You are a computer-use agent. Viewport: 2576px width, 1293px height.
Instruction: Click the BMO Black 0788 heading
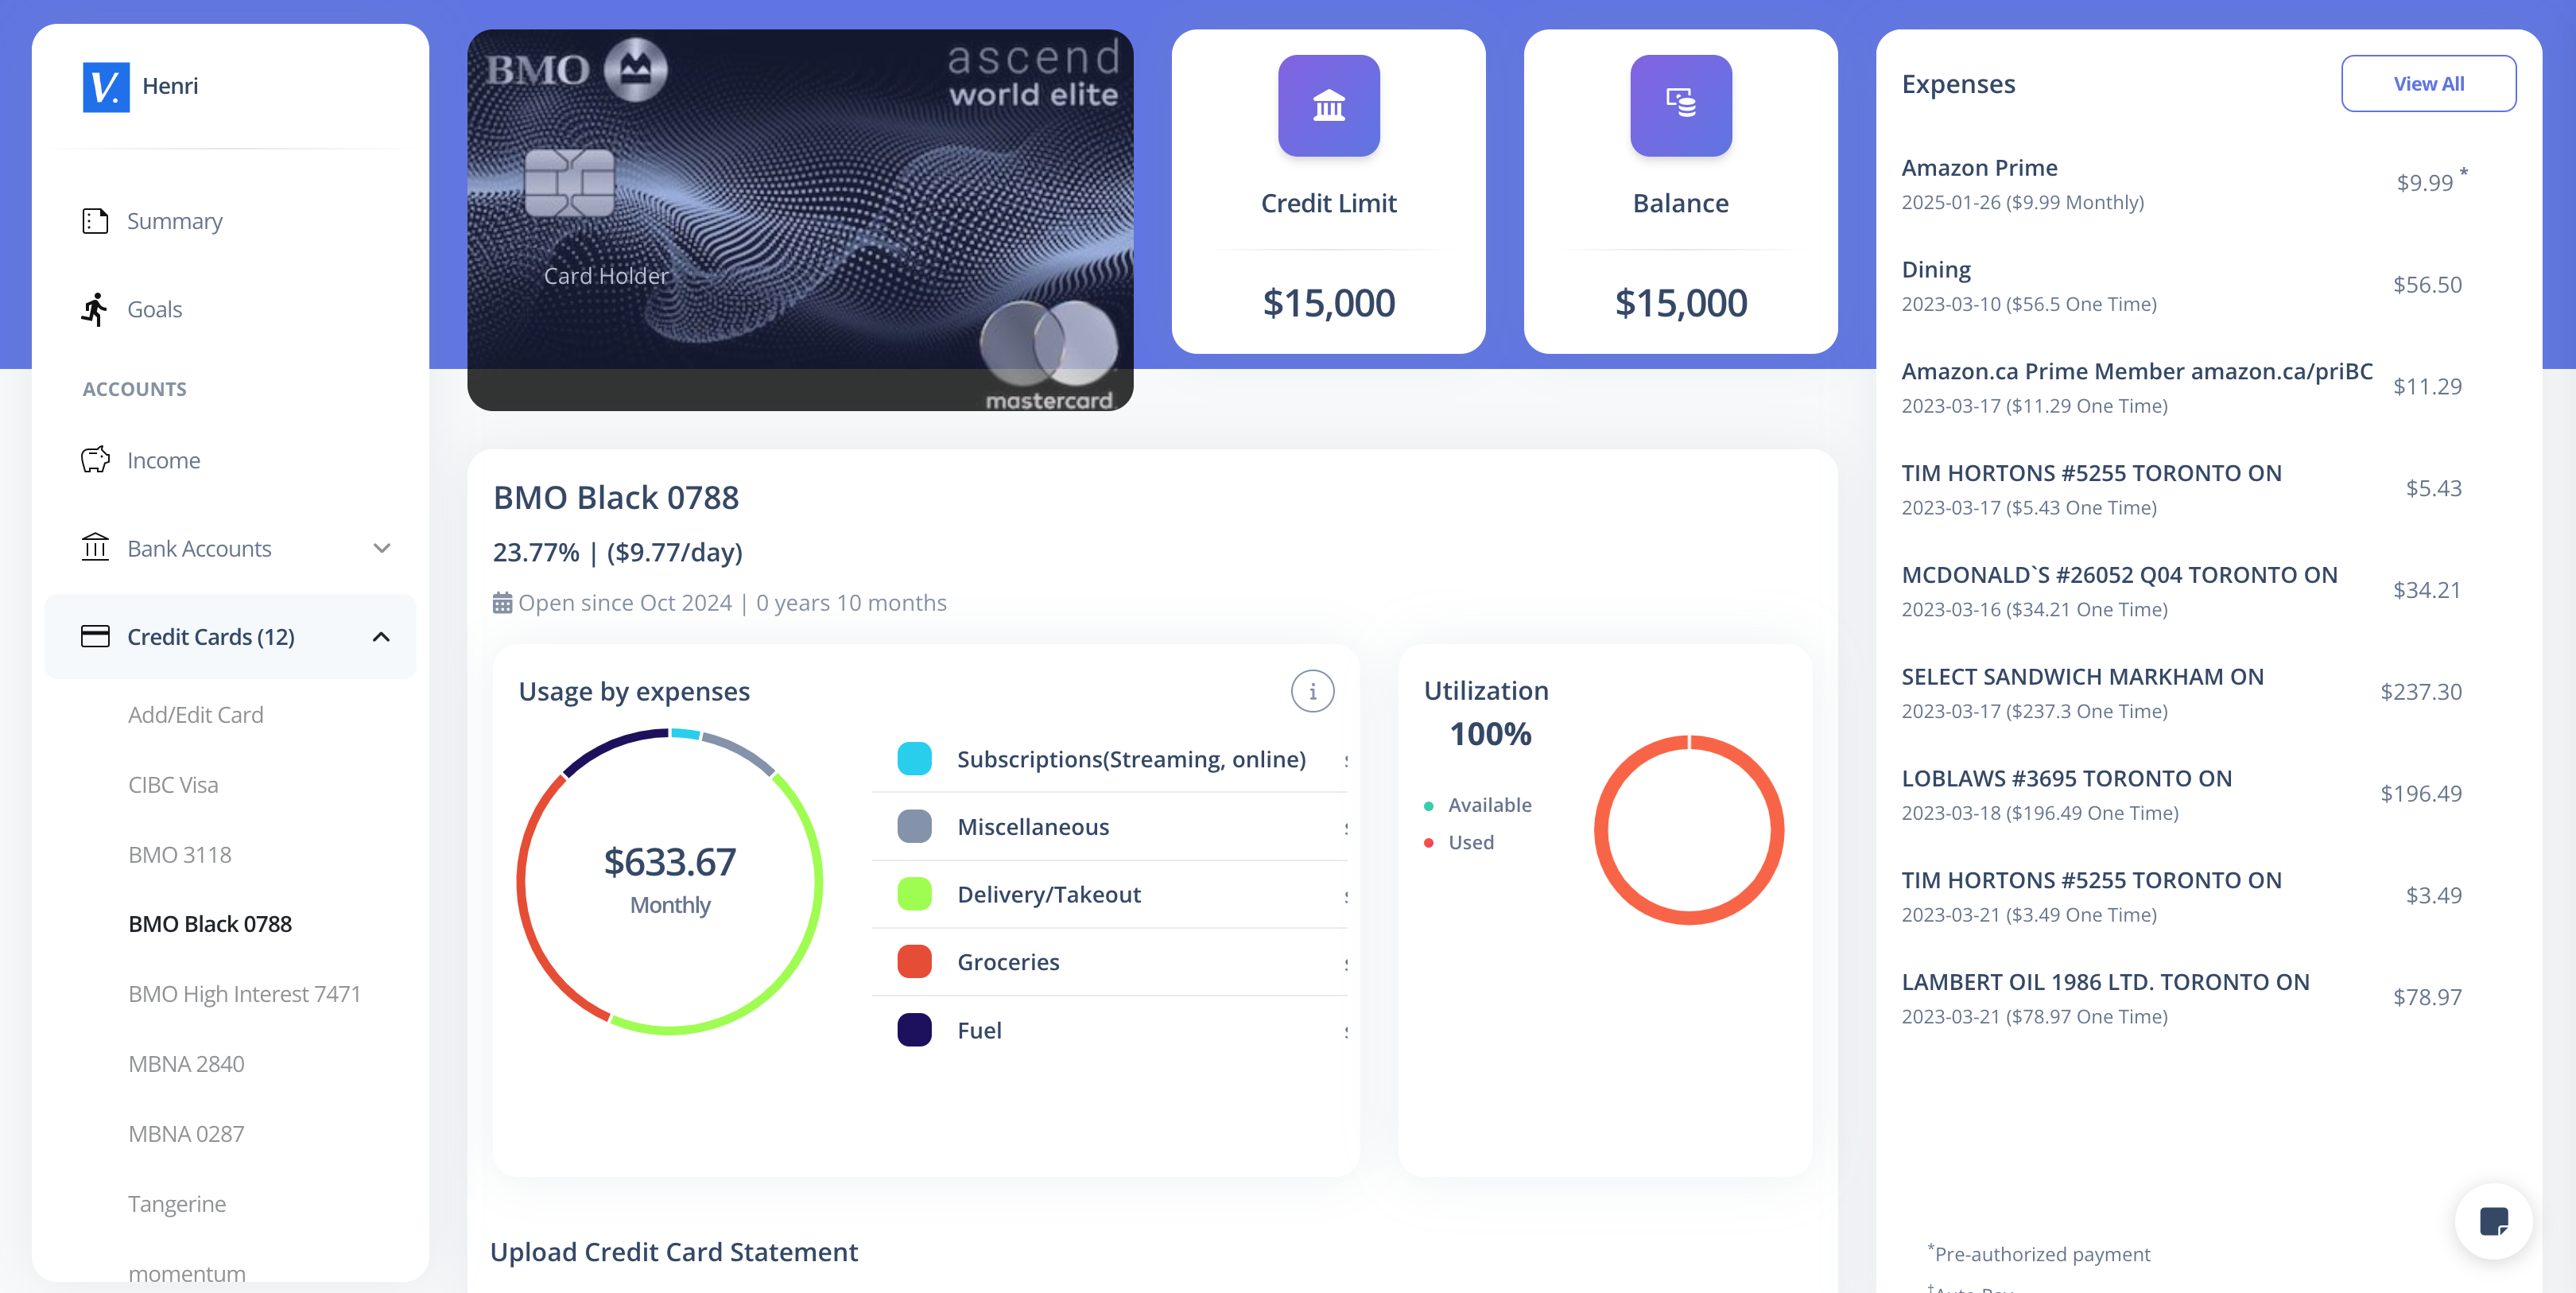tap(616, 497)
